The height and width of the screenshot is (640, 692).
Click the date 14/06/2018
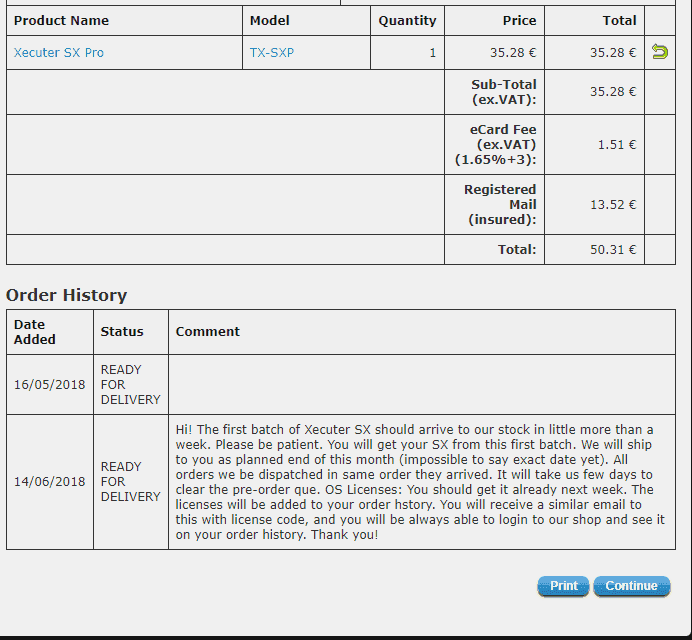(49, 482)
